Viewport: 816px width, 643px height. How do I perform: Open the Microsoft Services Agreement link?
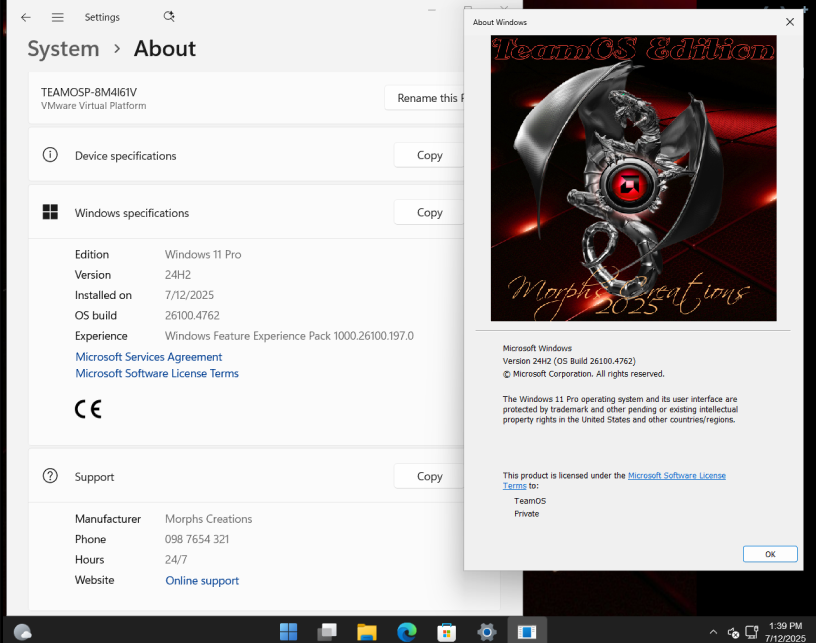pos(149,357)
